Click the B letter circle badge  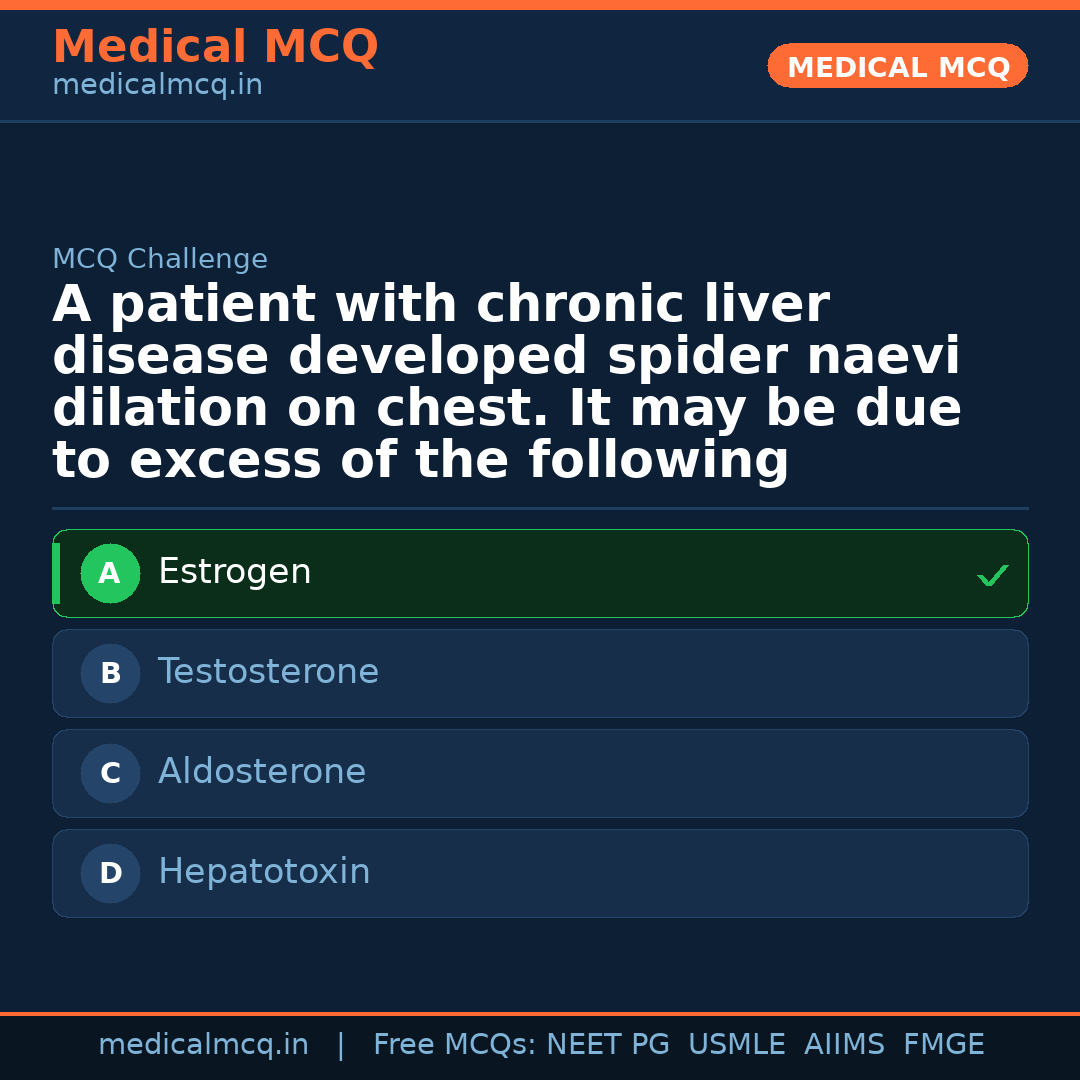(110, 674)
